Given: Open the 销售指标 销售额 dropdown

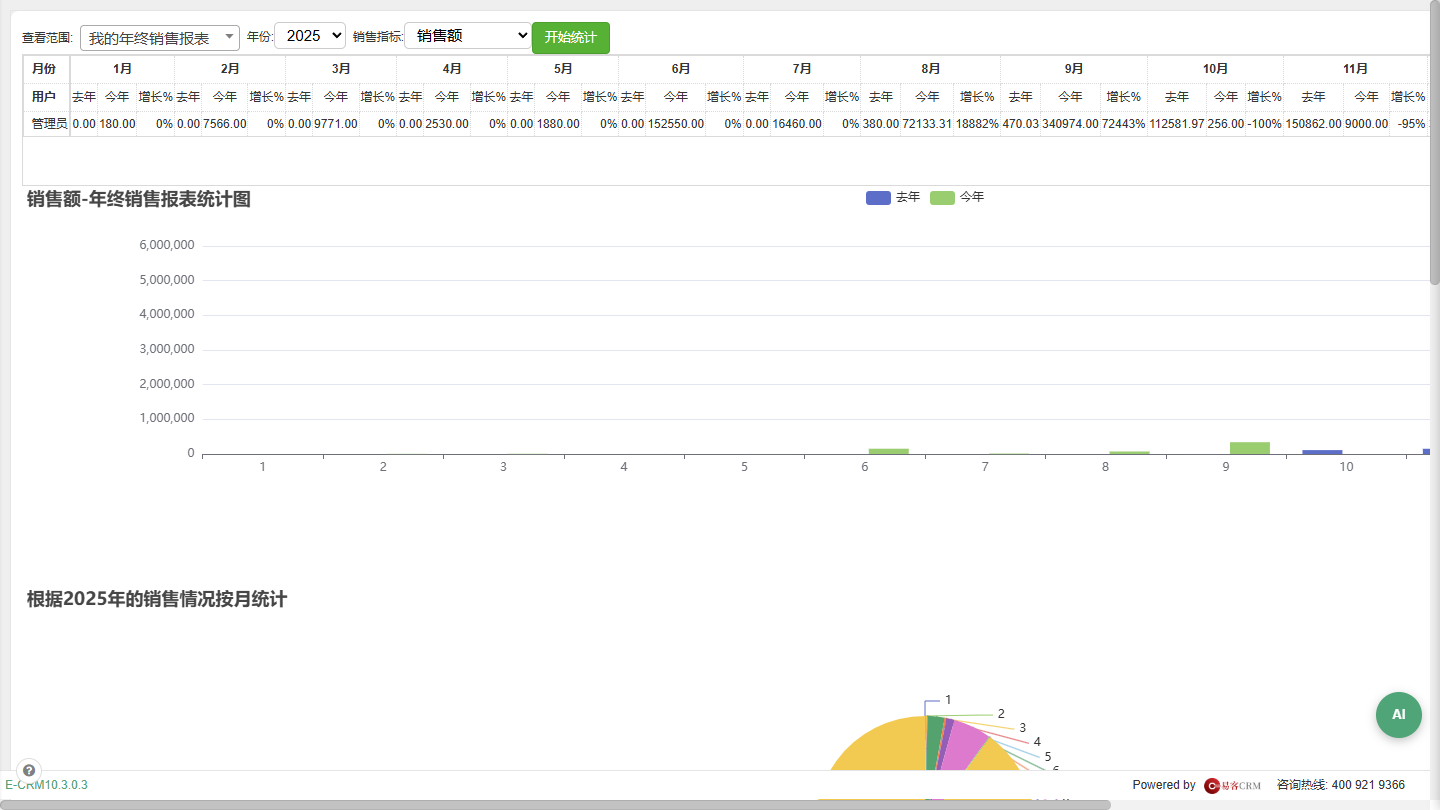Looking at the screenshot, I should pos(468,35).
